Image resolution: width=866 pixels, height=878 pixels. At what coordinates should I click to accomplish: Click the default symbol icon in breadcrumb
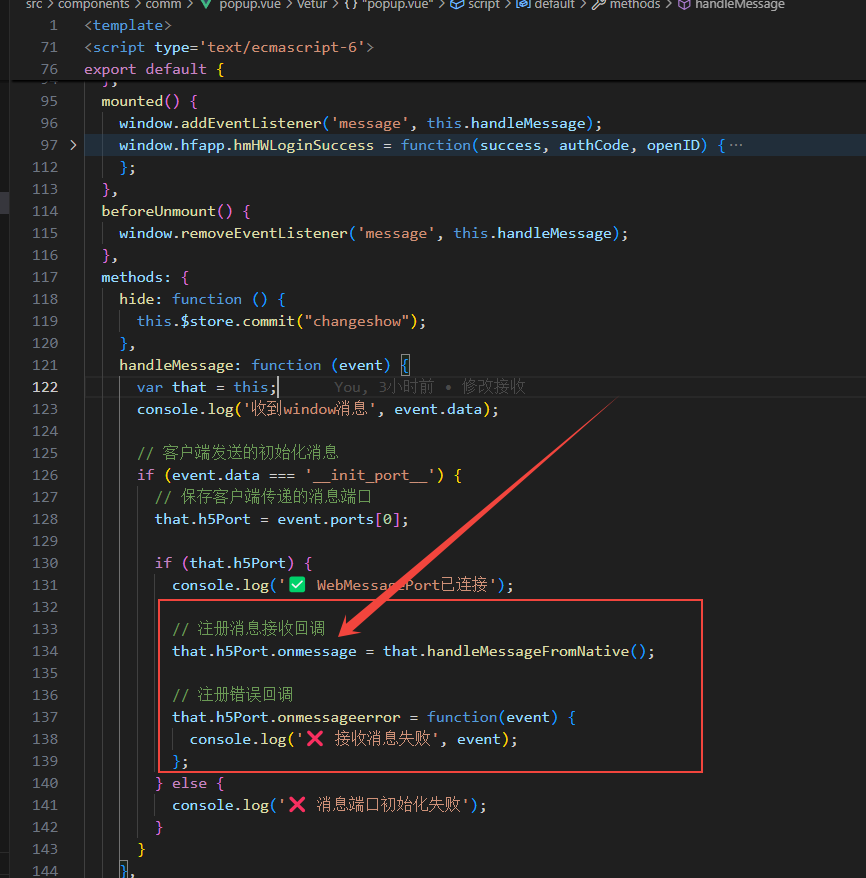522,5
